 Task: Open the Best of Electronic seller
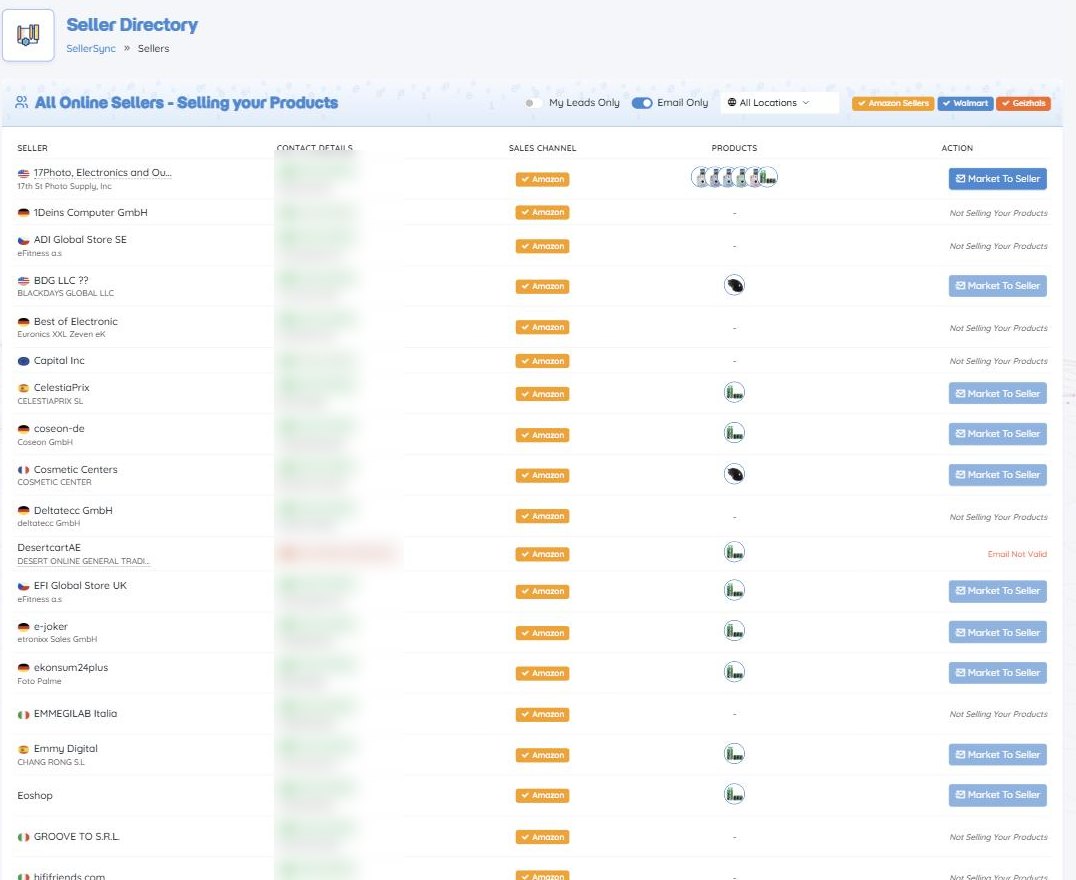click(75, 321)
